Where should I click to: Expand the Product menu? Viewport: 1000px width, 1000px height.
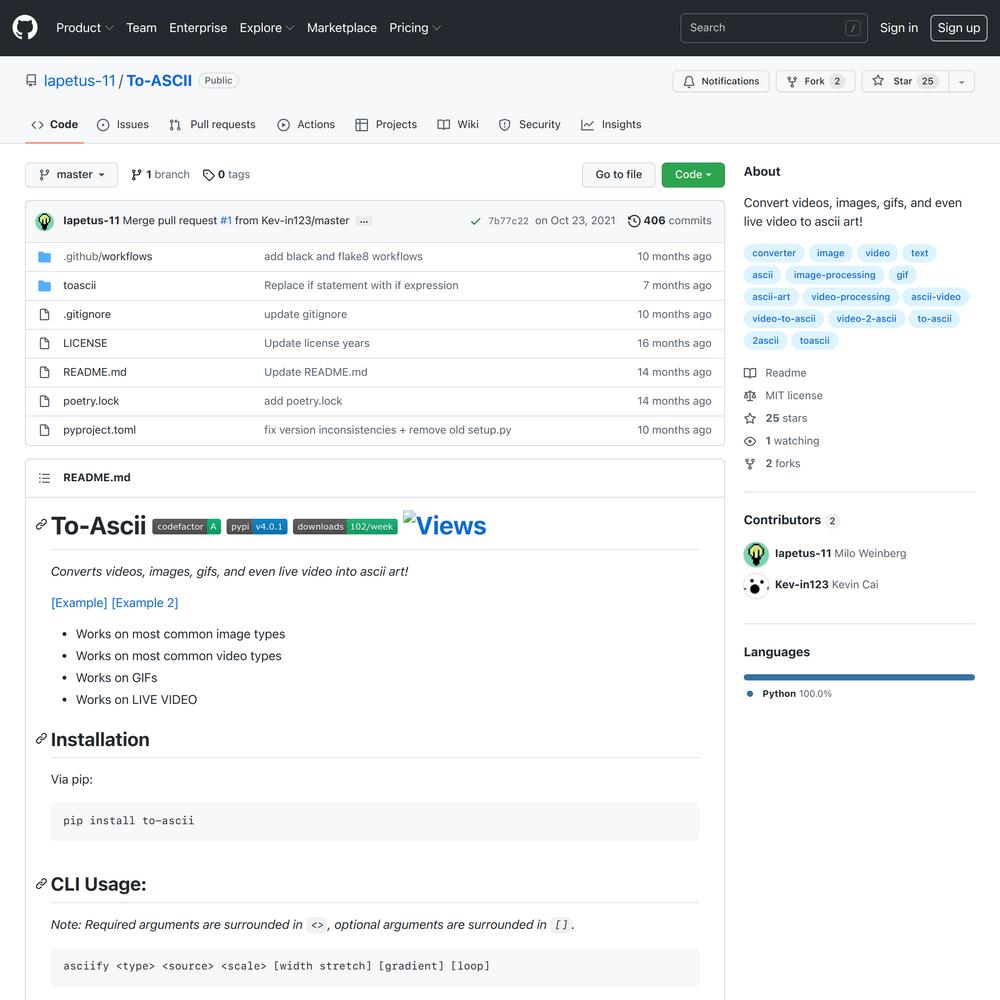(85, 28)
